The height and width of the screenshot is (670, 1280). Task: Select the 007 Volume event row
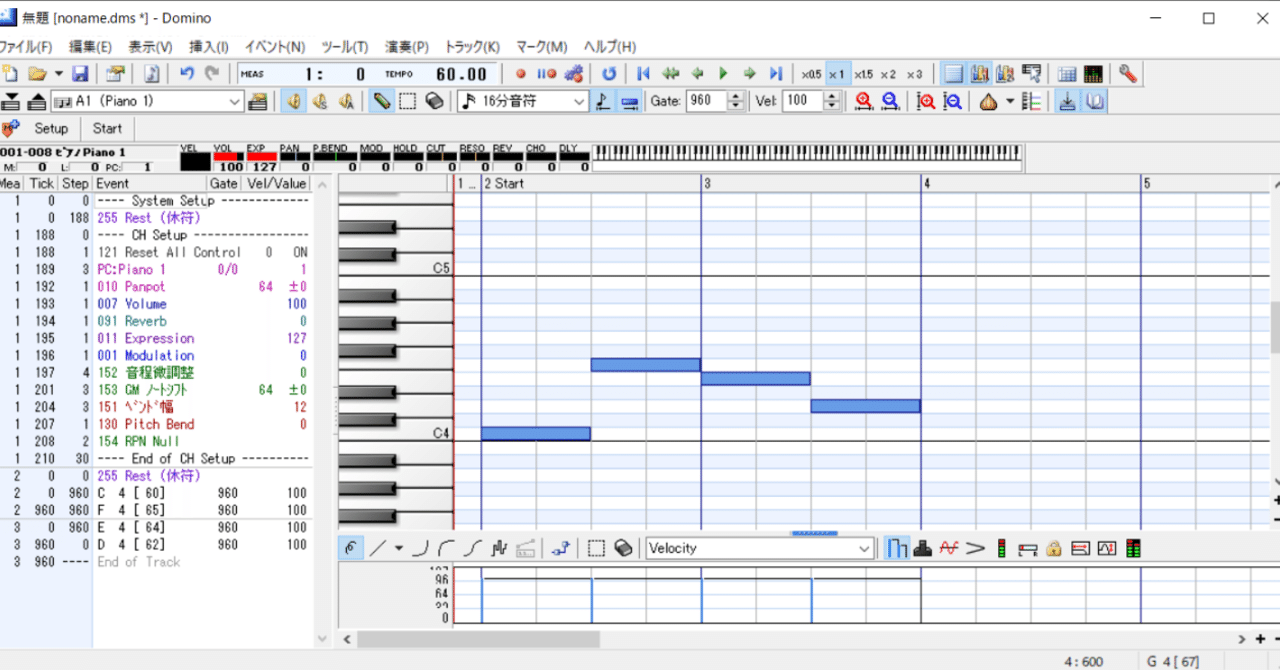pyautogui.click(x=155, y=304)
